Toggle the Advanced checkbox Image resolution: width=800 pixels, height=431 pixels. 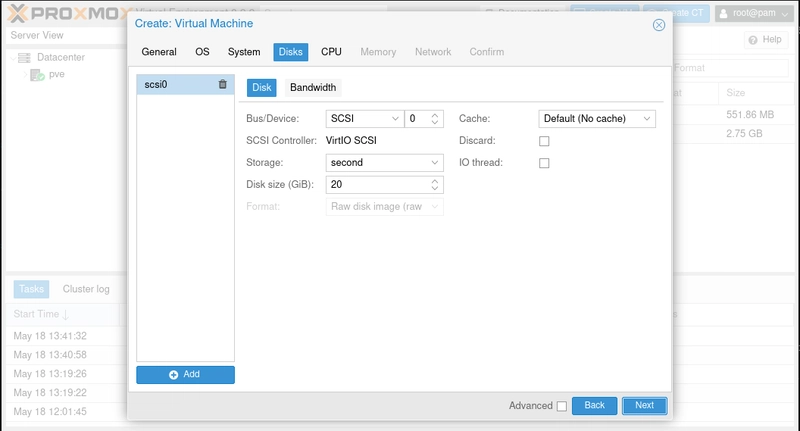pyautogui.click(x=561, y=406)
